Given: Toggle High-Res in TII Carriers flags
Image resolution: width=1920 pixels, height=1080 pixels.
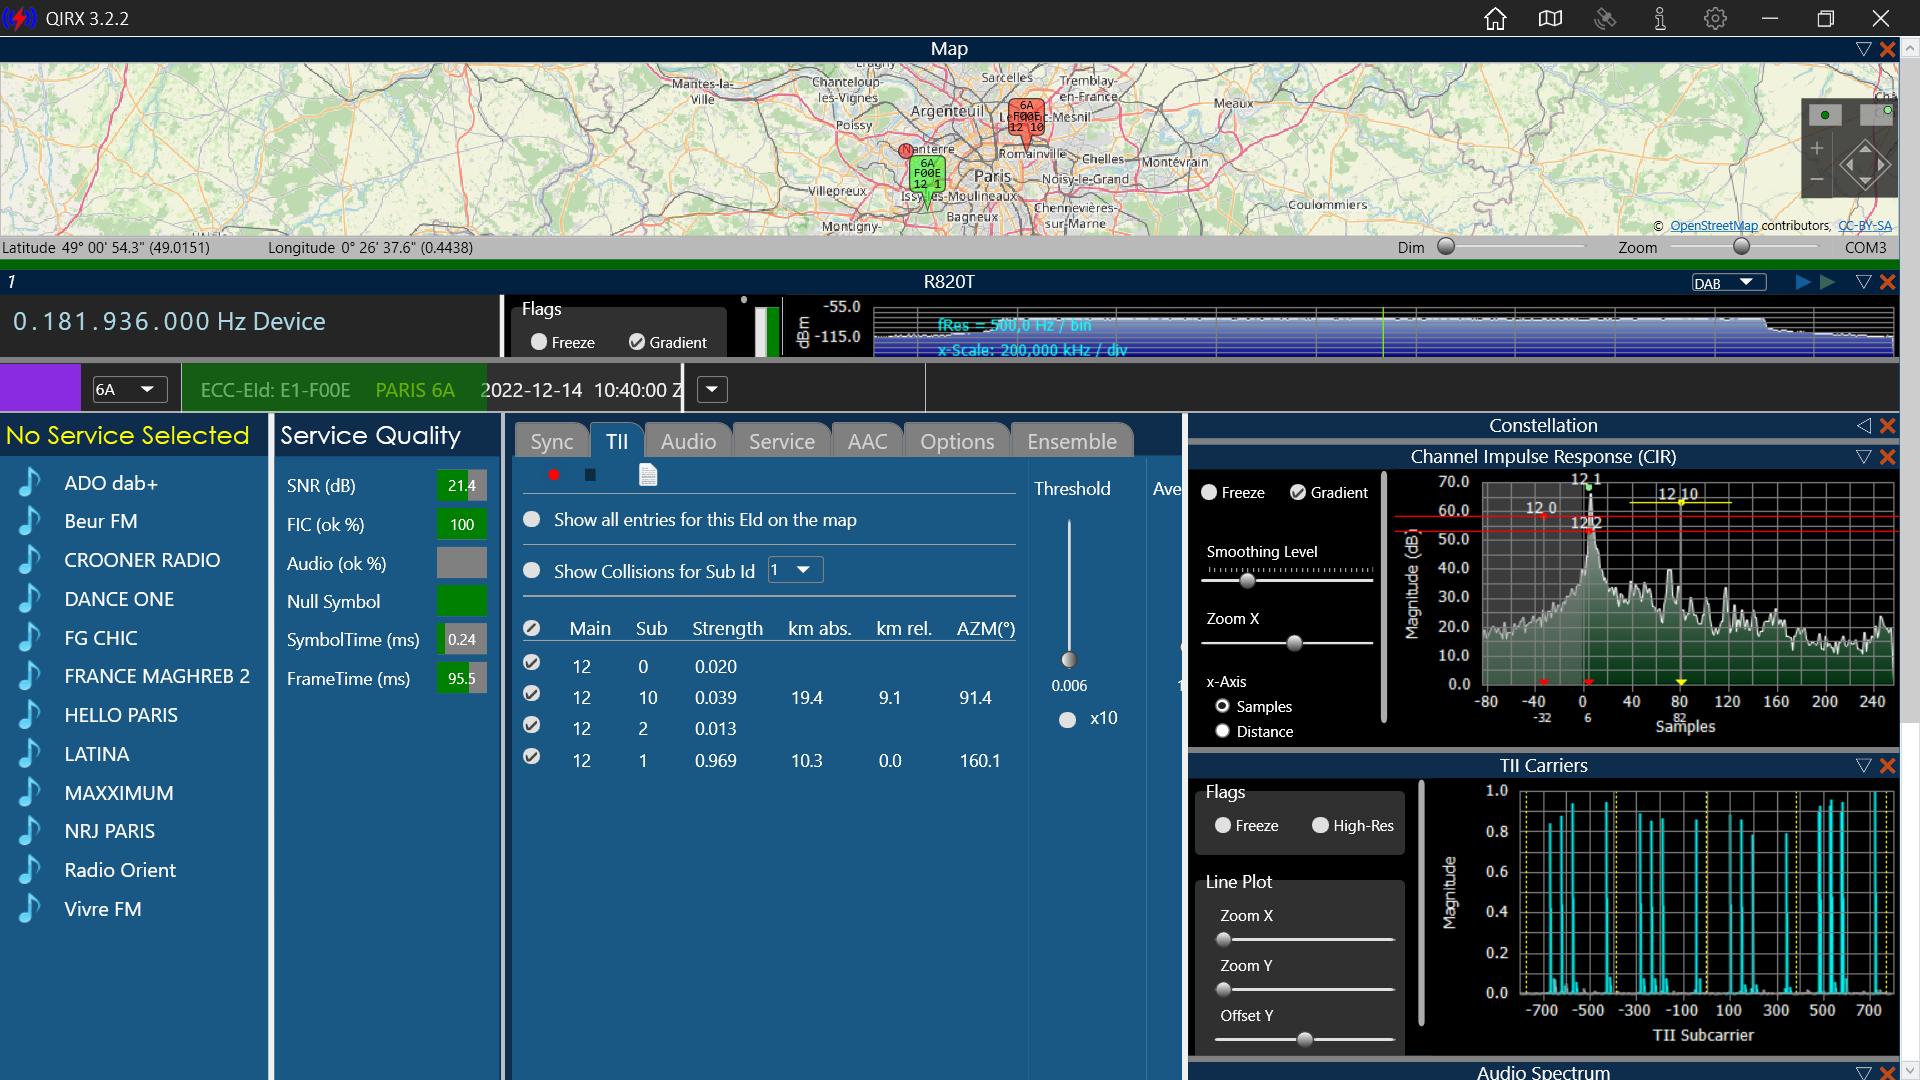Looking at the screenshot, I should point(1320,826).
